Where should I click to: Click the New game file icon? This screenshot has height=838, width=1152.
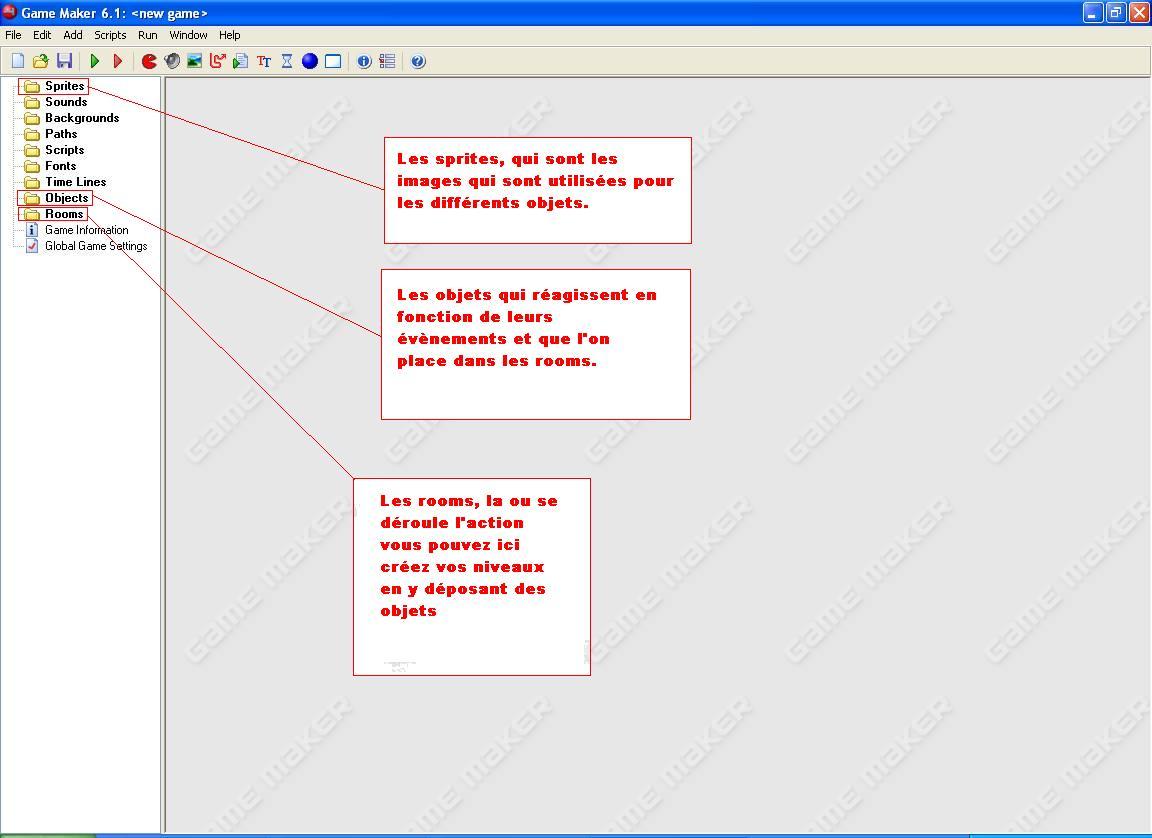pyautogui.click(x=18, y=61)
